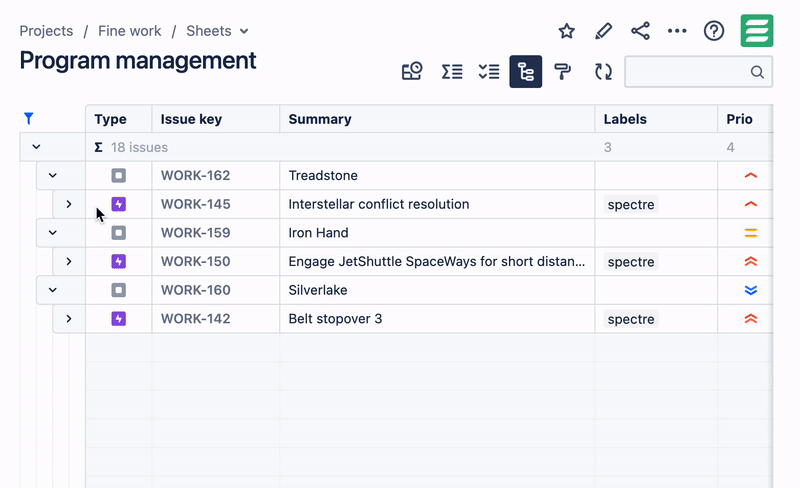
Task: Click the spectre label on WORK-145
Action: [x=631, y=204]
